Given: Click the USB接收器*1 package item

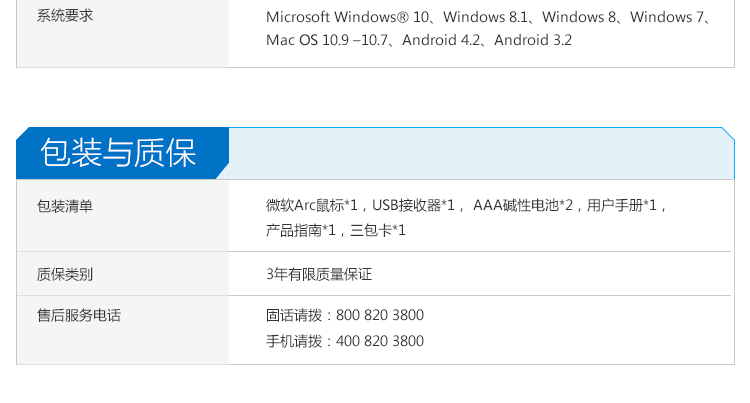Looking at the screenshot, I should pyautogui.click(x=412, y=206).
